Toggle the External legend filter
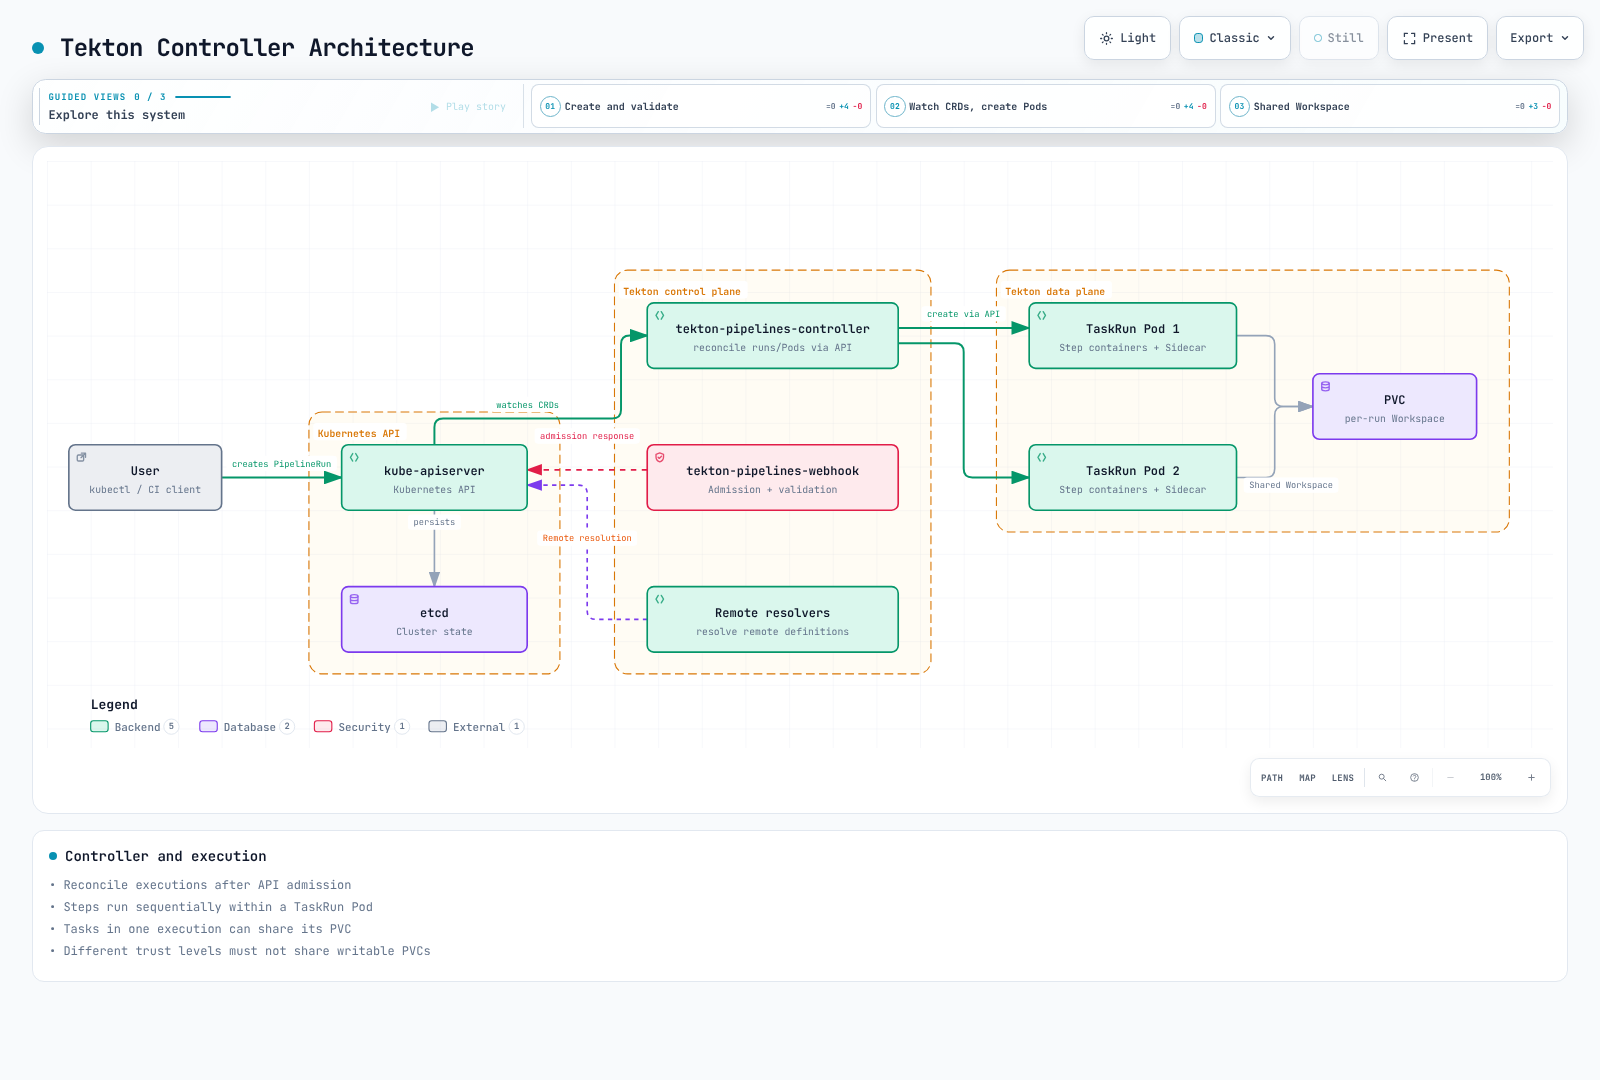 (476, 727)
